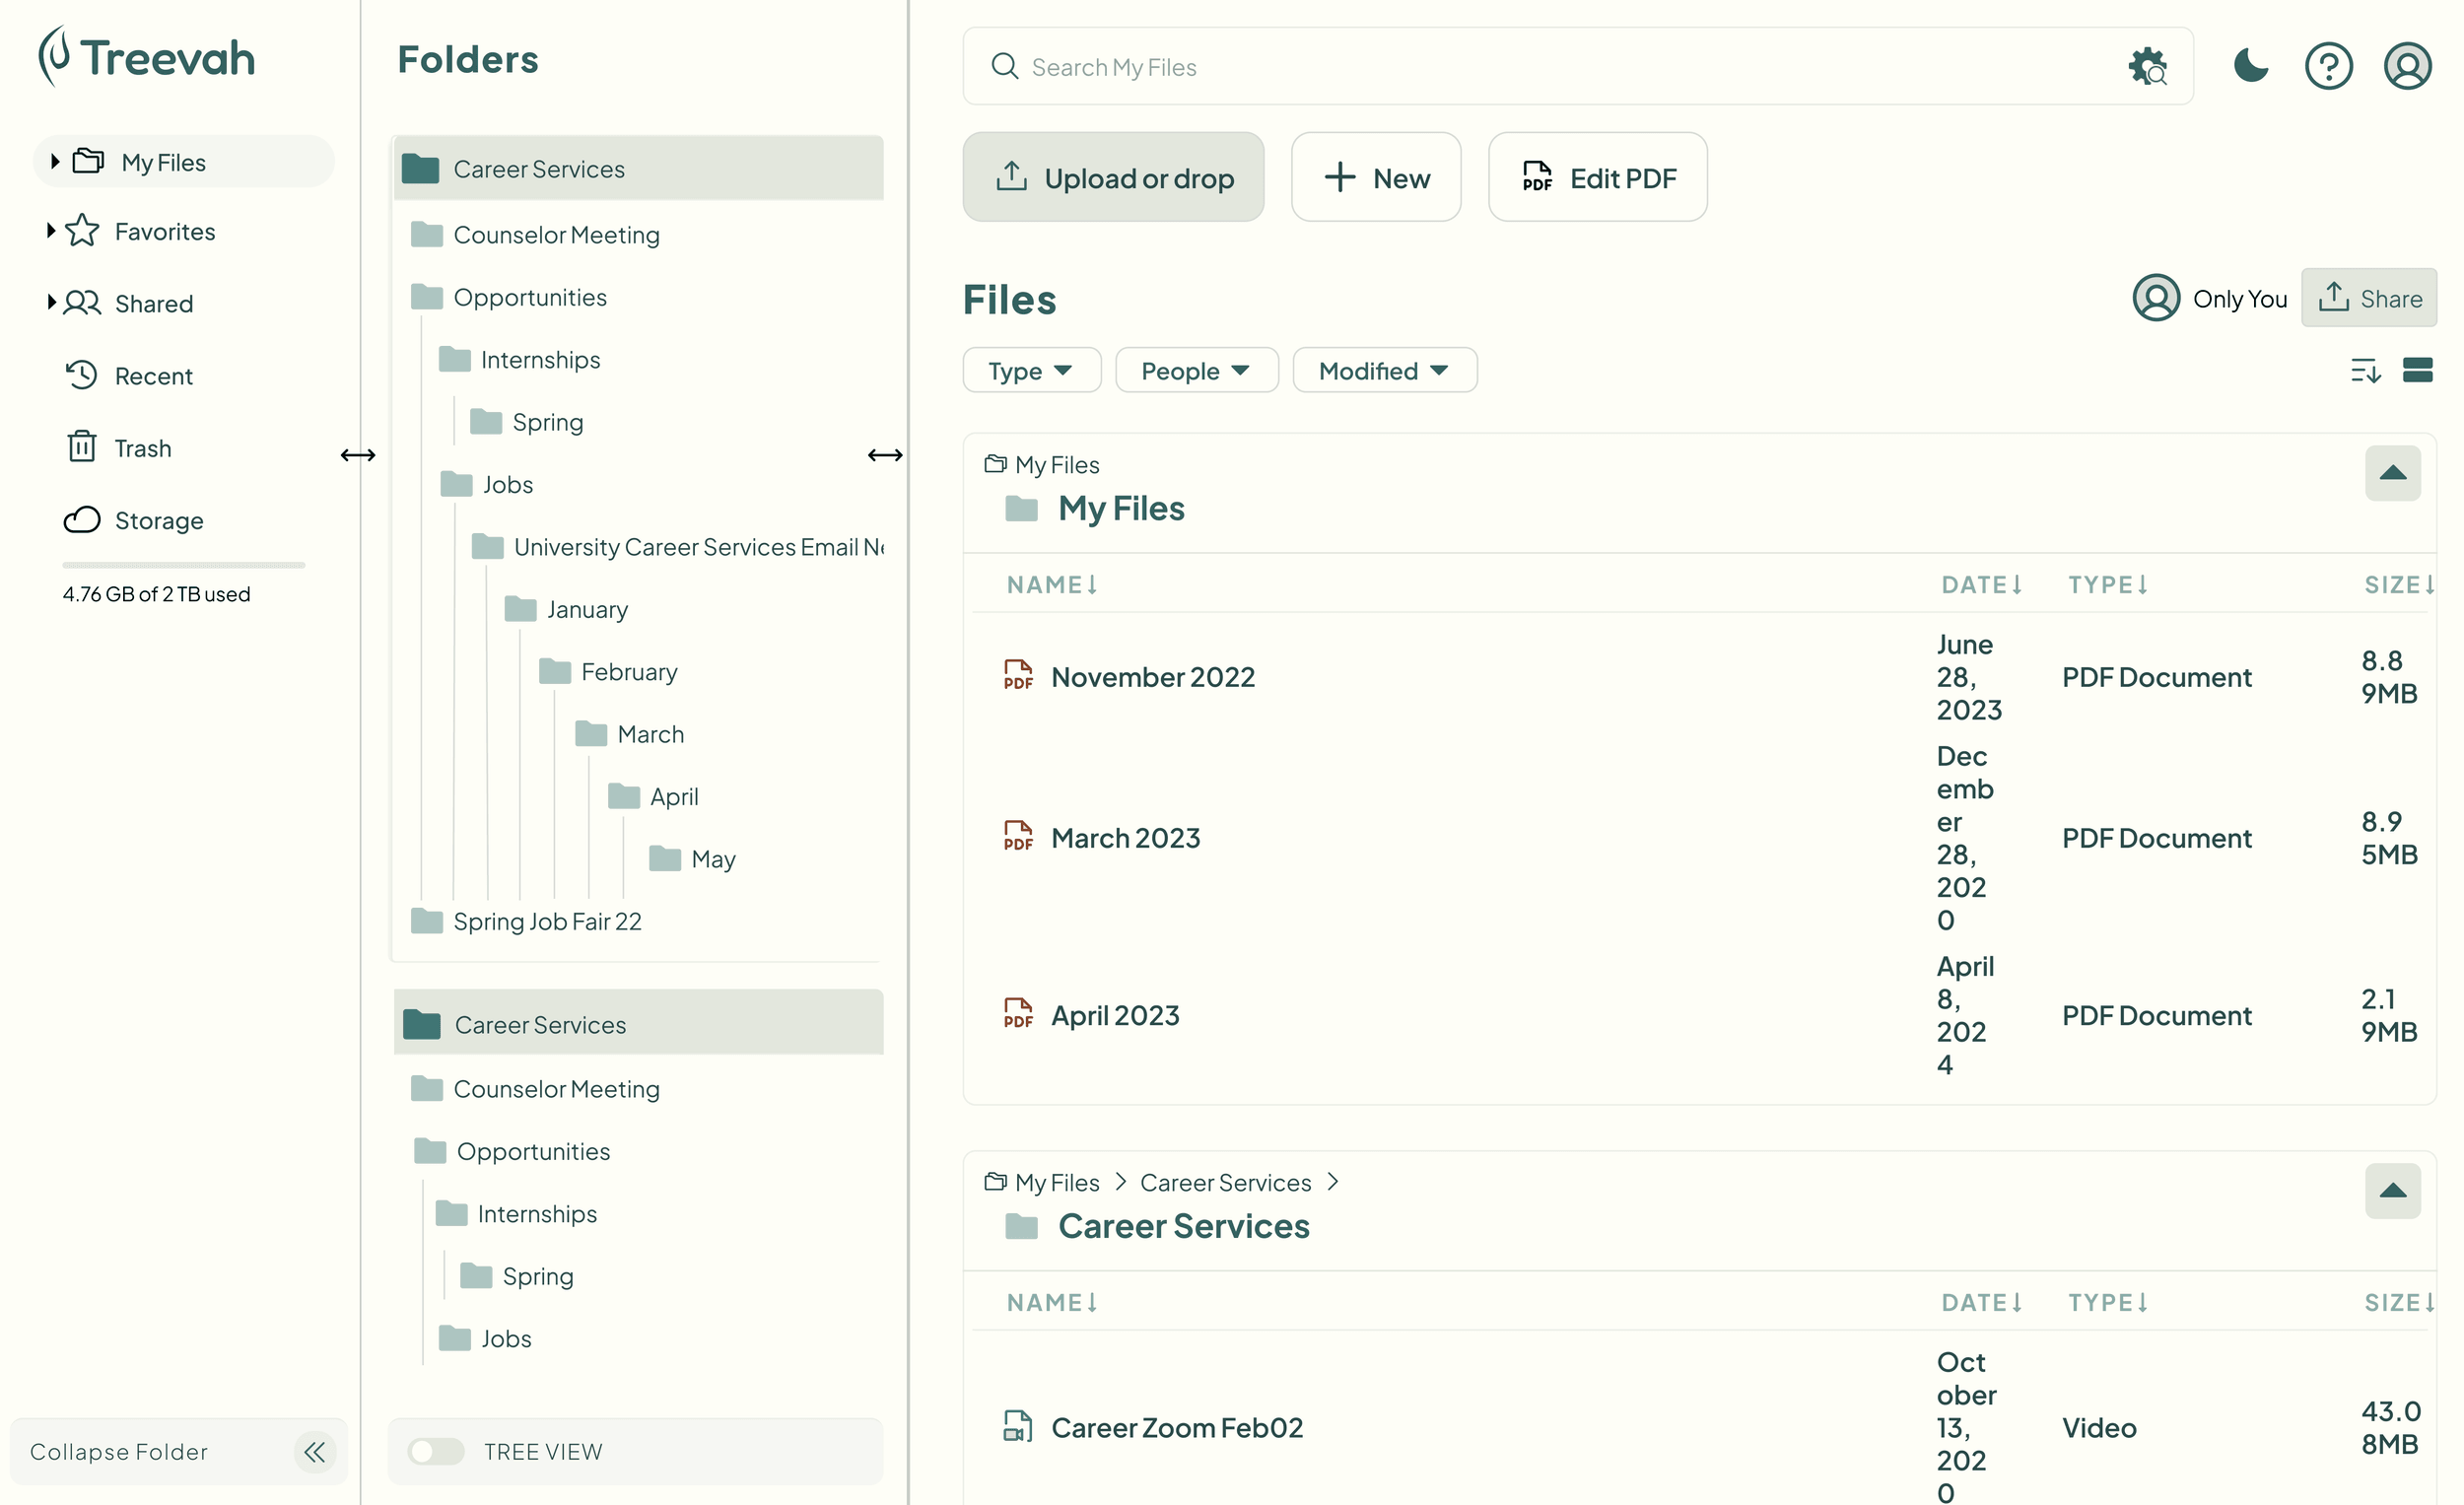
Task: Open Shared in the sidebar
Action: [154, 304]
